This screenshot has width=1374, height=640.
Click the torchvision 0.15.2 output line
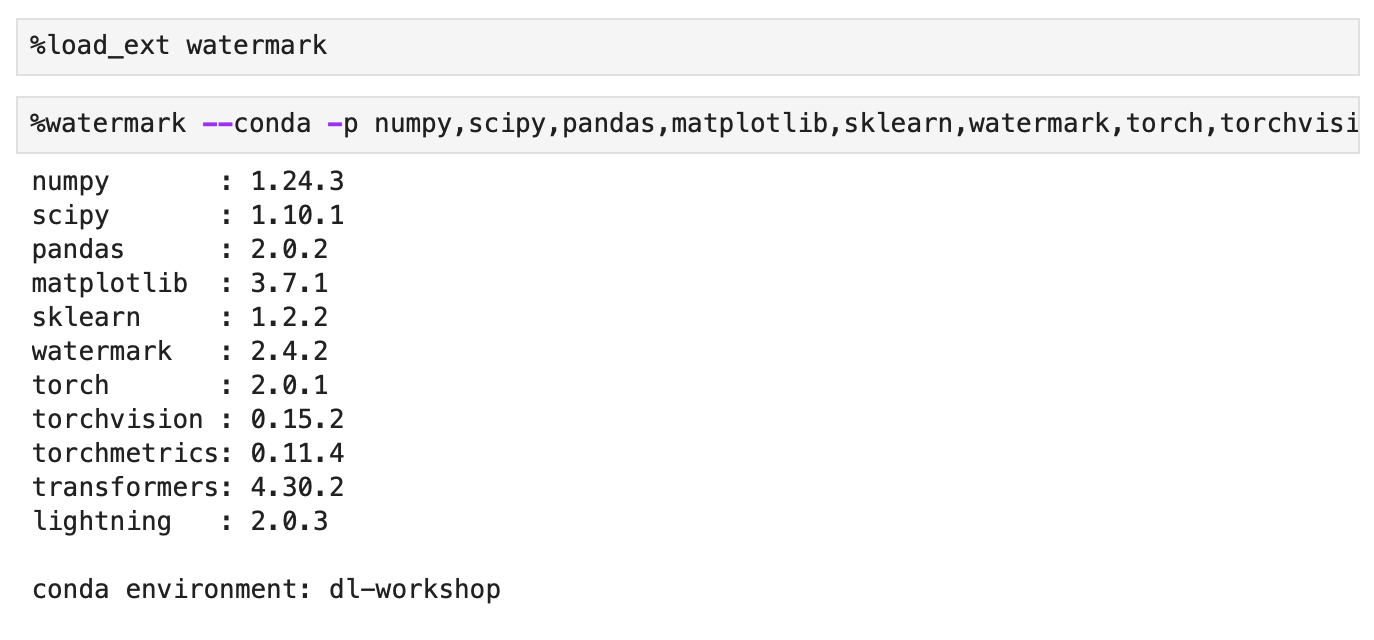(x=187, y=420)
